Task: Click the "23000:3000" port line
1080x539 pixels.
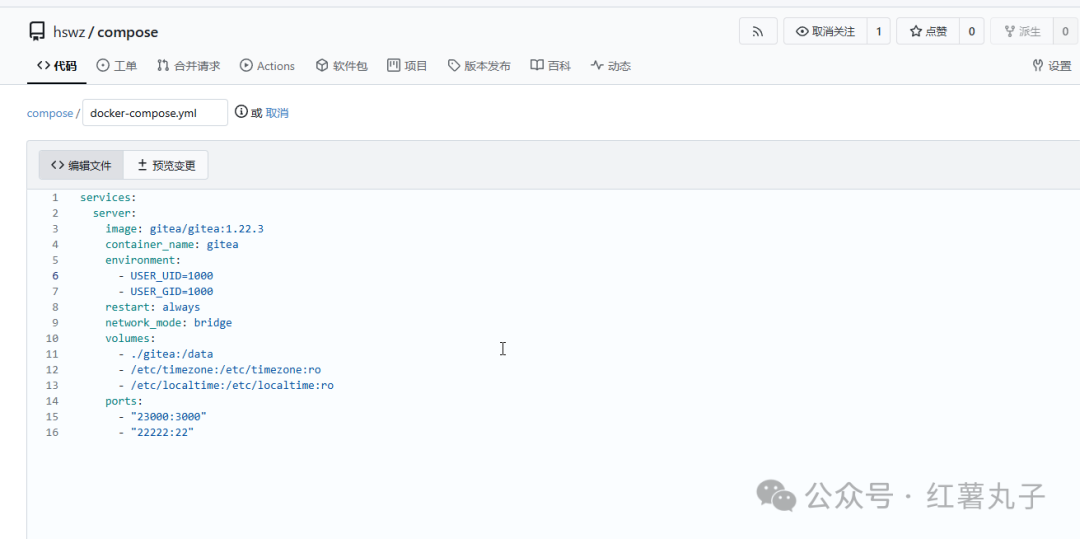Action: tap(163, 416)
